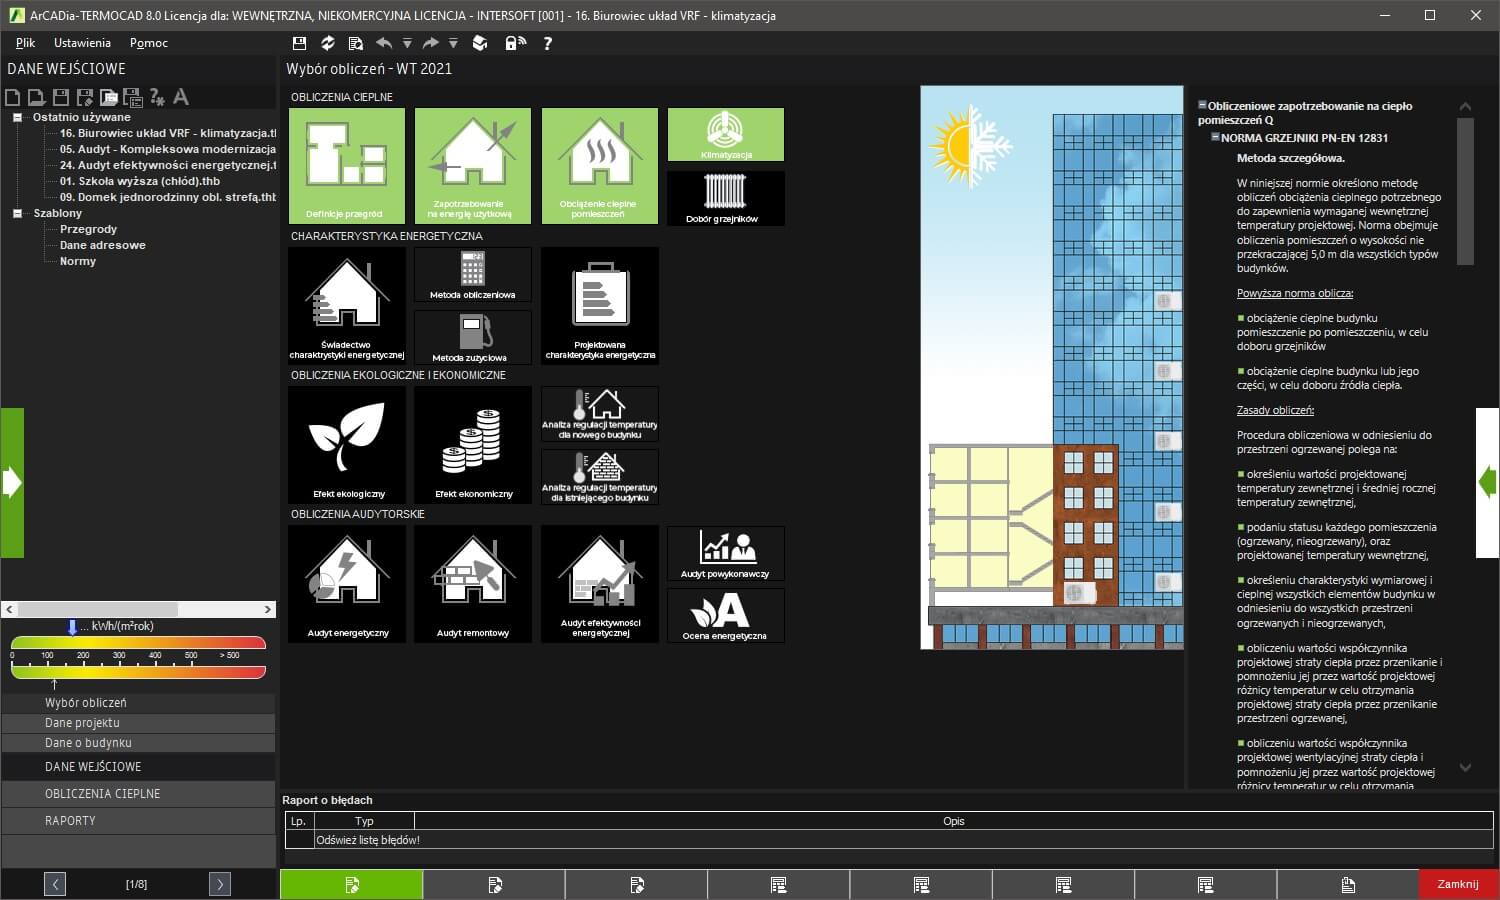Open the Pomoc menu
This screenshot has width=1500, height=900.
tap(149, 43)
